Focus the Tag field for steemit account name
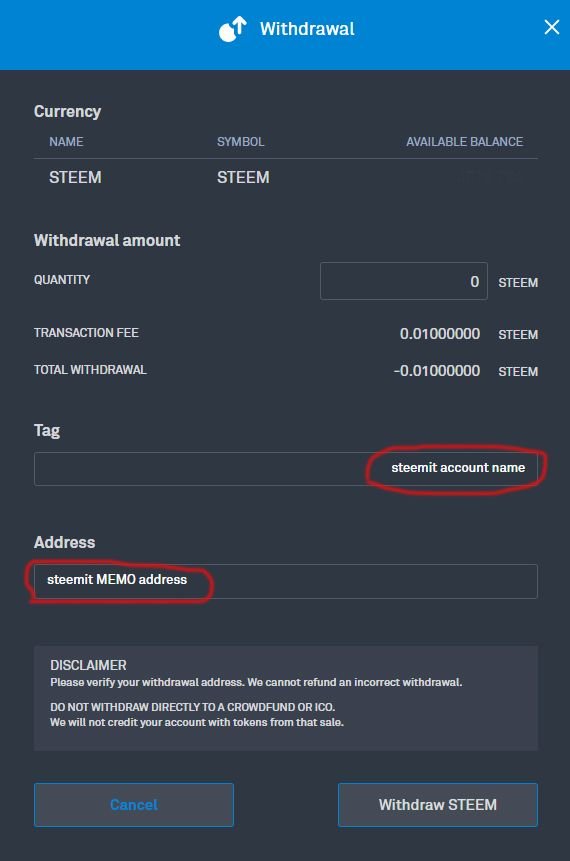The width and height of the screenshot is (570, 861). pyautogui.click(x=286, y=468)
